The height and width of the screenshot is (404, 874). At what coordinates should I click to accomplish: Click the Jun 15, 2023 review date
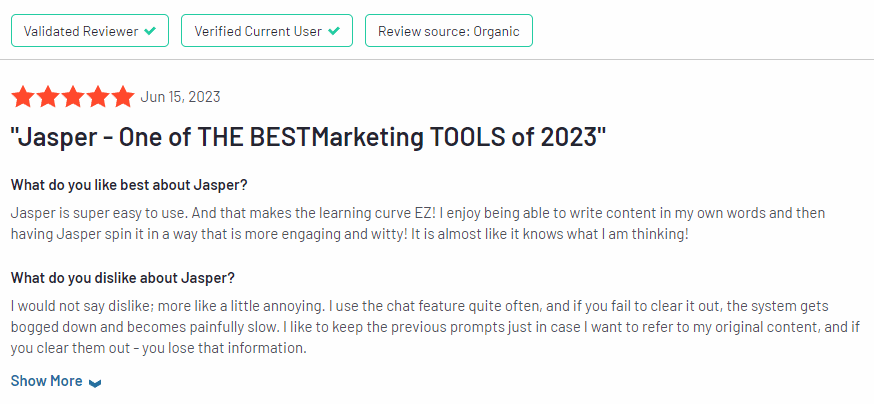pos(180,97)
